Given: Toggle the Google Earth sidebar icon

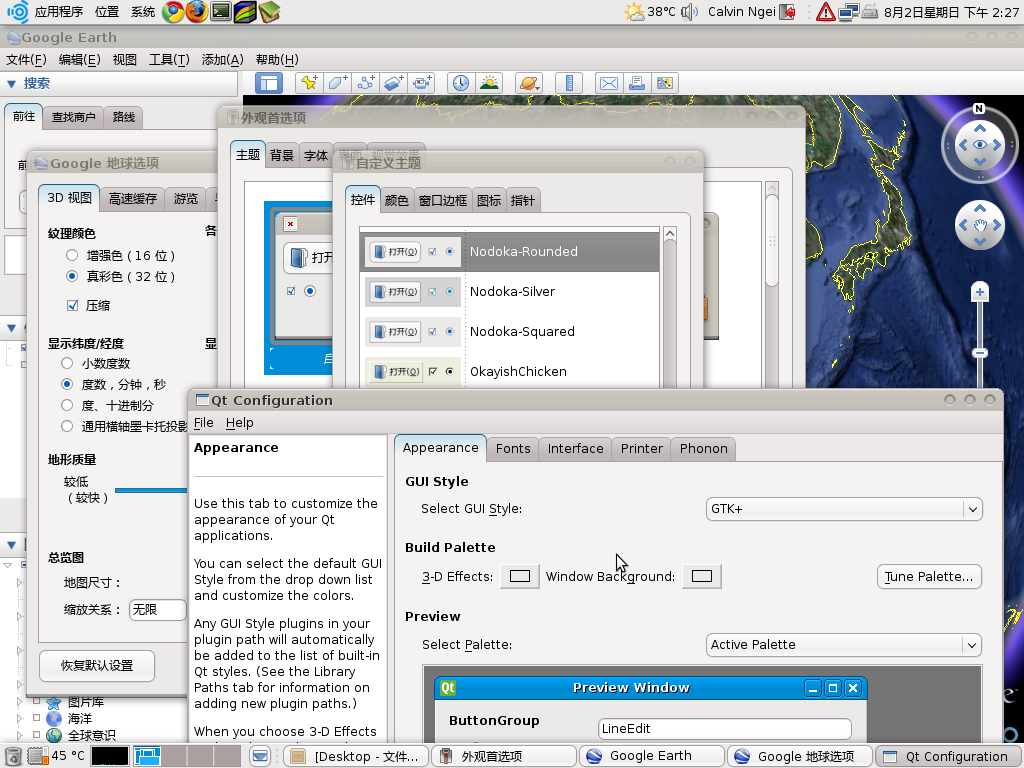Looking at the screenshot, I should pyautogui.click(x=268, y=83).
